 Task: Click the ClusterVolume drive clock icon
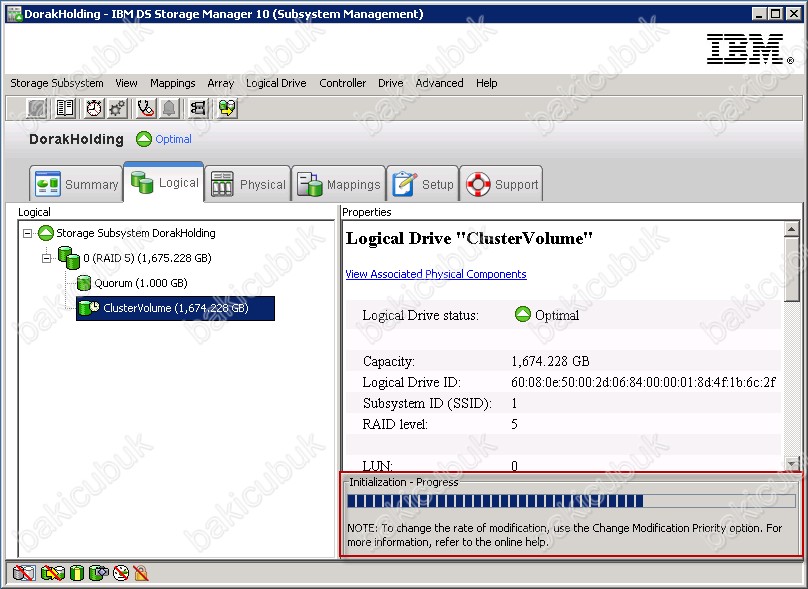pyautogui.click(x=89, y=308)
